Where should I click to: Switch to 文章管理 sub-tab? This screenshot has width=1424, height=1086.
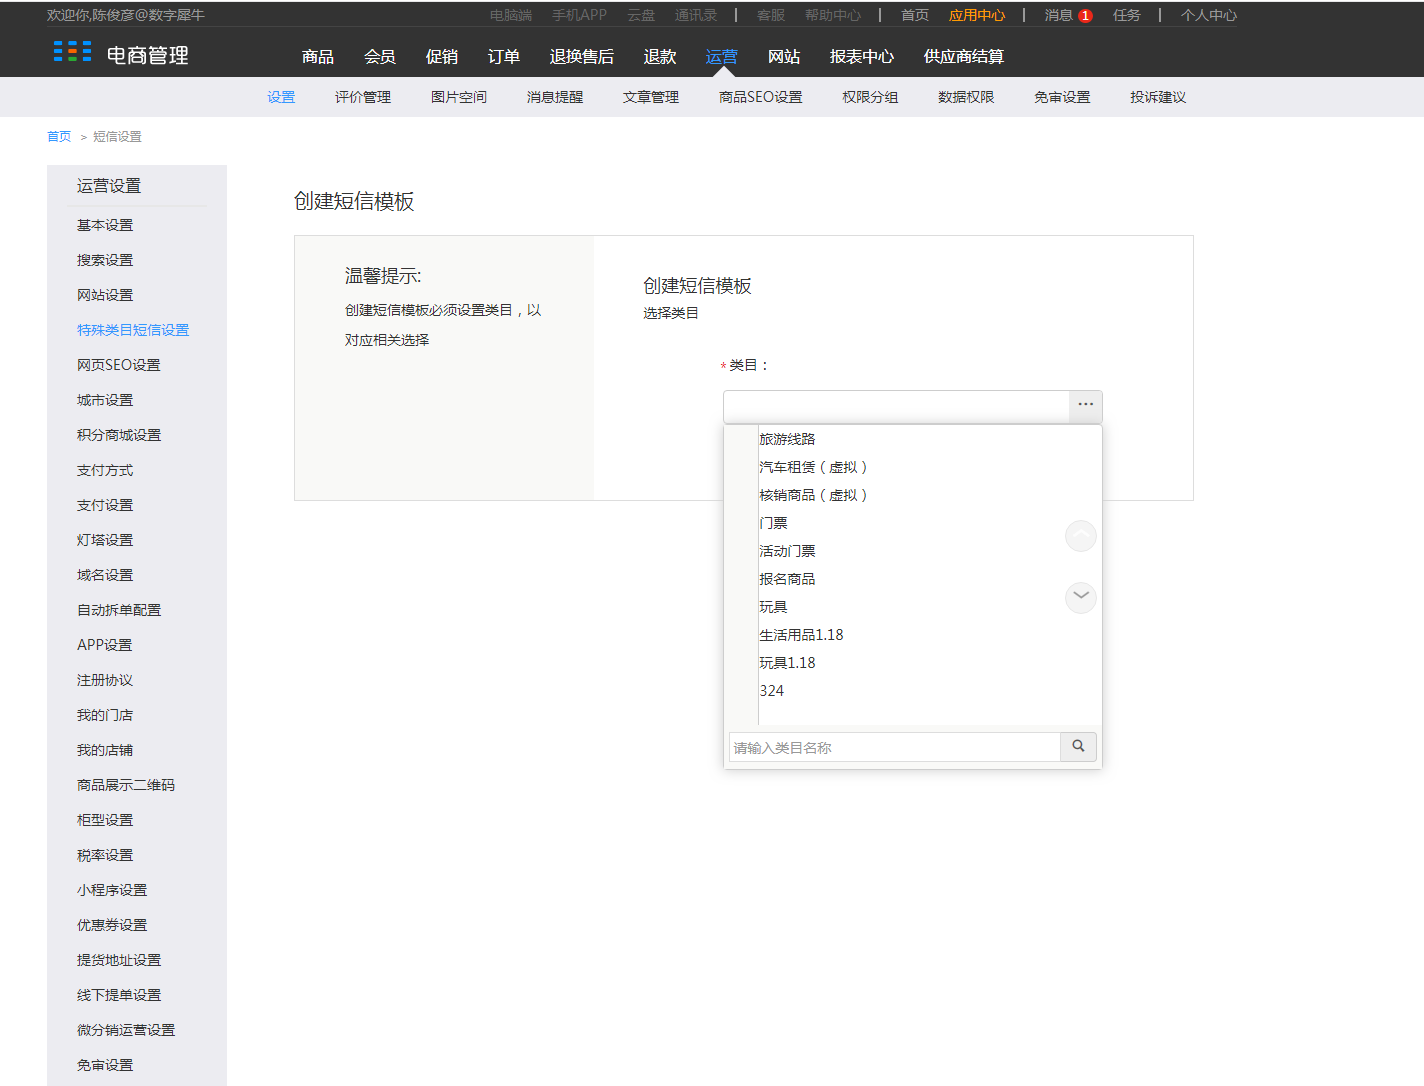click(x=651, y=97)
